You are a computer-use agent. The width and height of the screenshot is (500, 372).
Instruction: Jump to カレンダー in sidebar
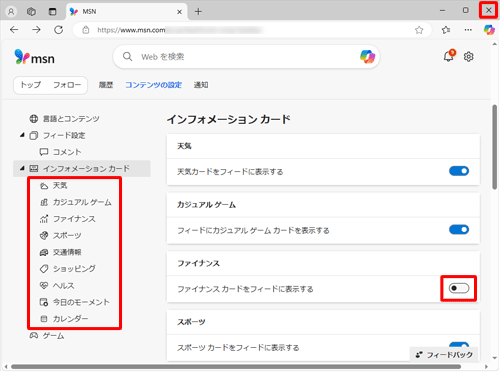click(x=64, y=319)
